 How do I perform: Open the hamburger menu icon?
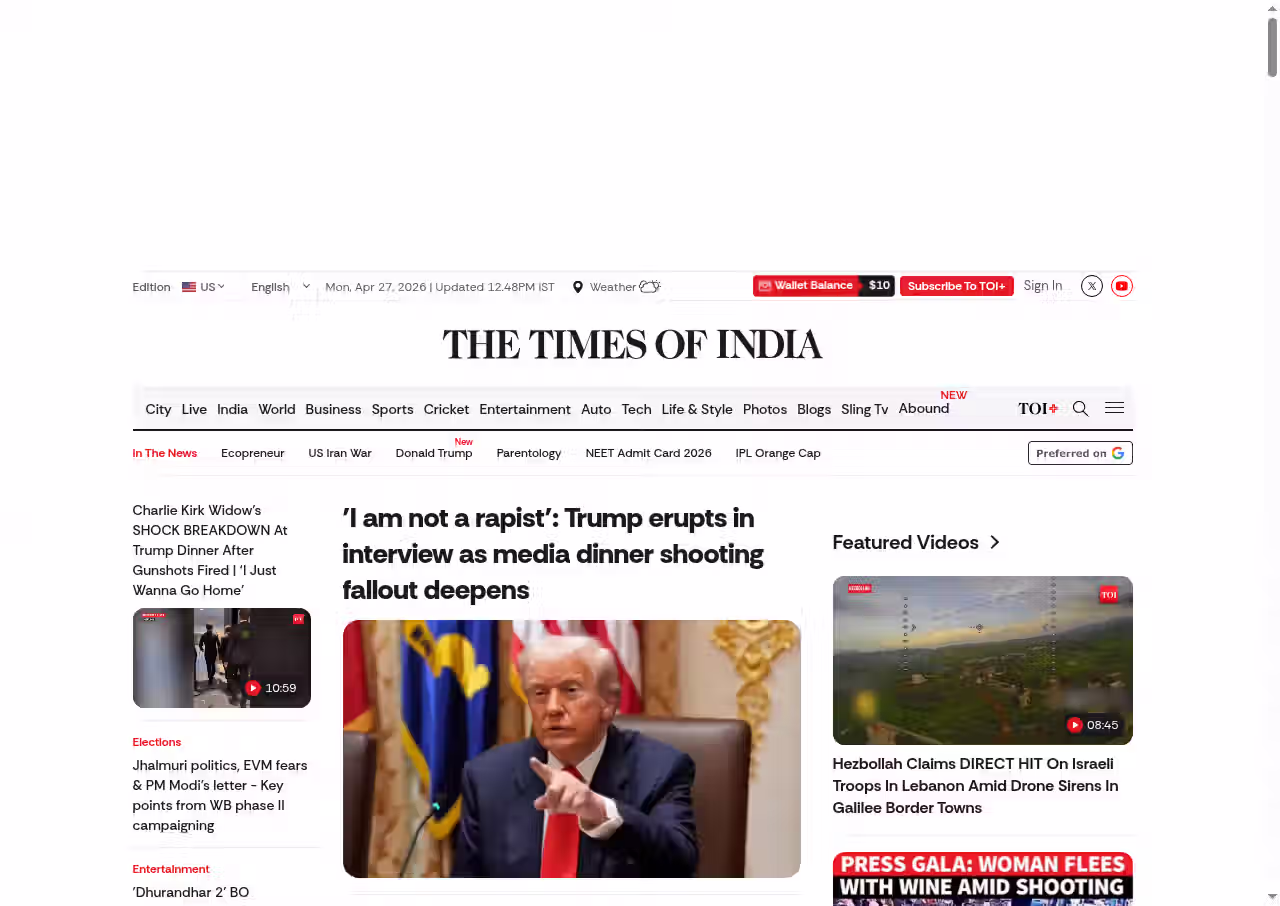point(1114,408)
